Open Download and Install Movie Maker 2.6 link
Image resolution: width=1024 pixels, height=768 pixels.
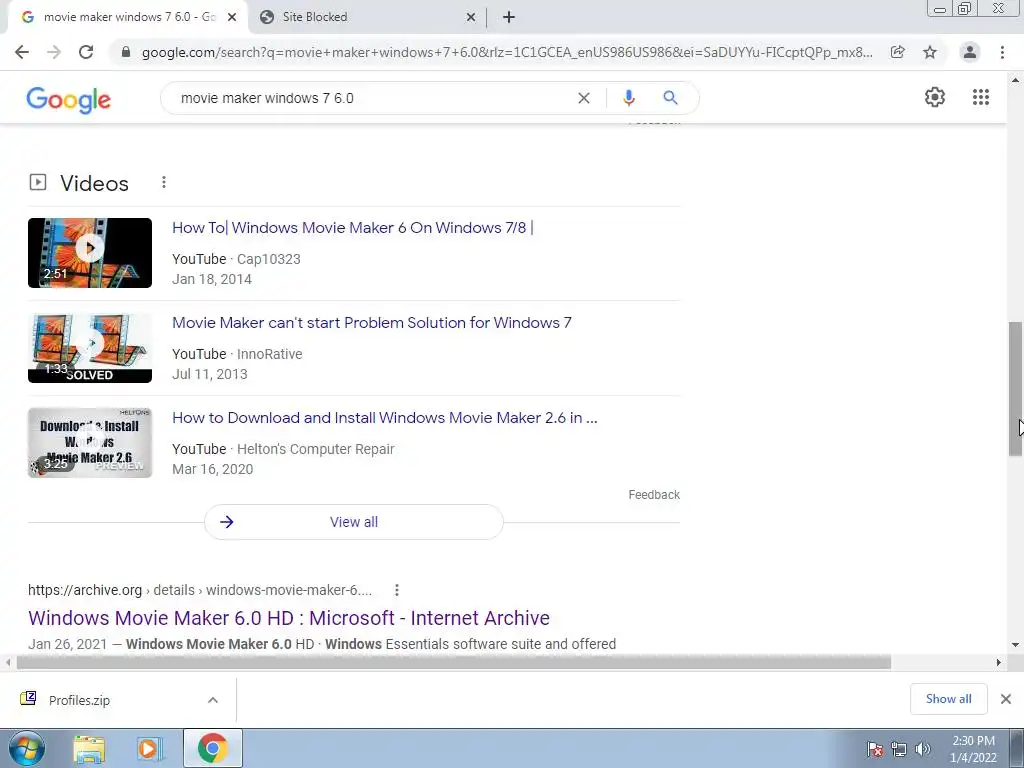(x=385, y=418)
